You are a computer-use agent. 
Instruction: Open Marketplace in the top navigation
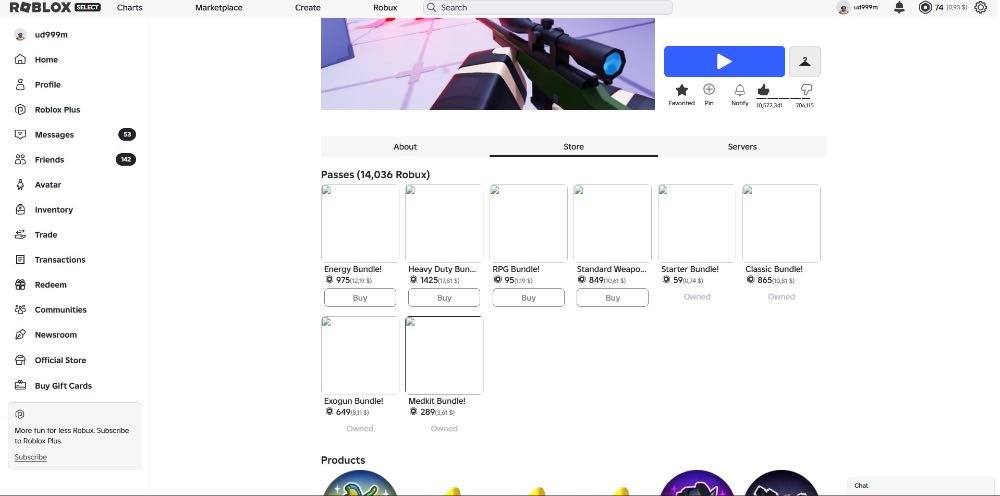219,8
